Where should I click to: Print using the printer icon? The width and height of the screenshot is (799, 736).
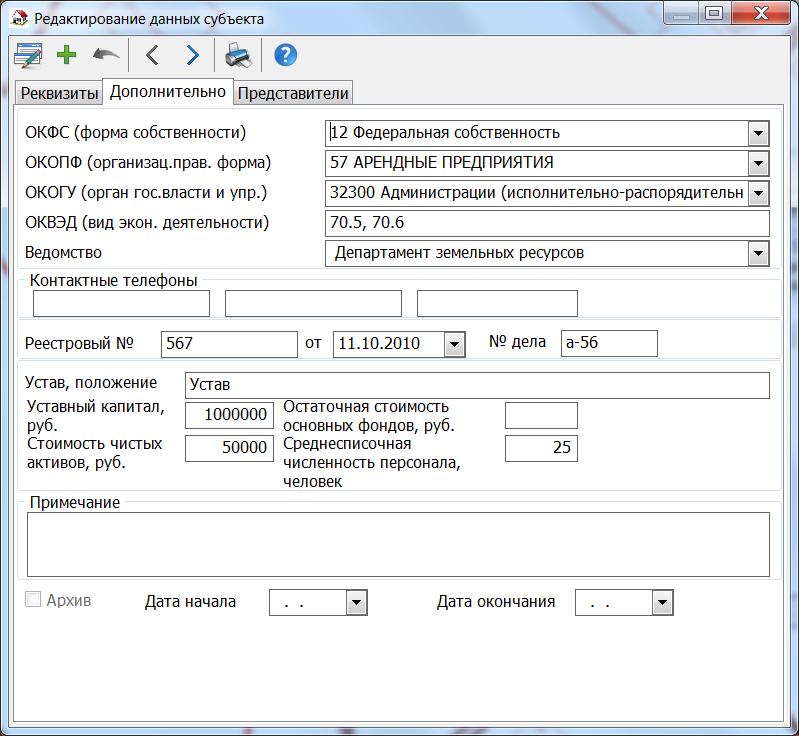[238, 55]
